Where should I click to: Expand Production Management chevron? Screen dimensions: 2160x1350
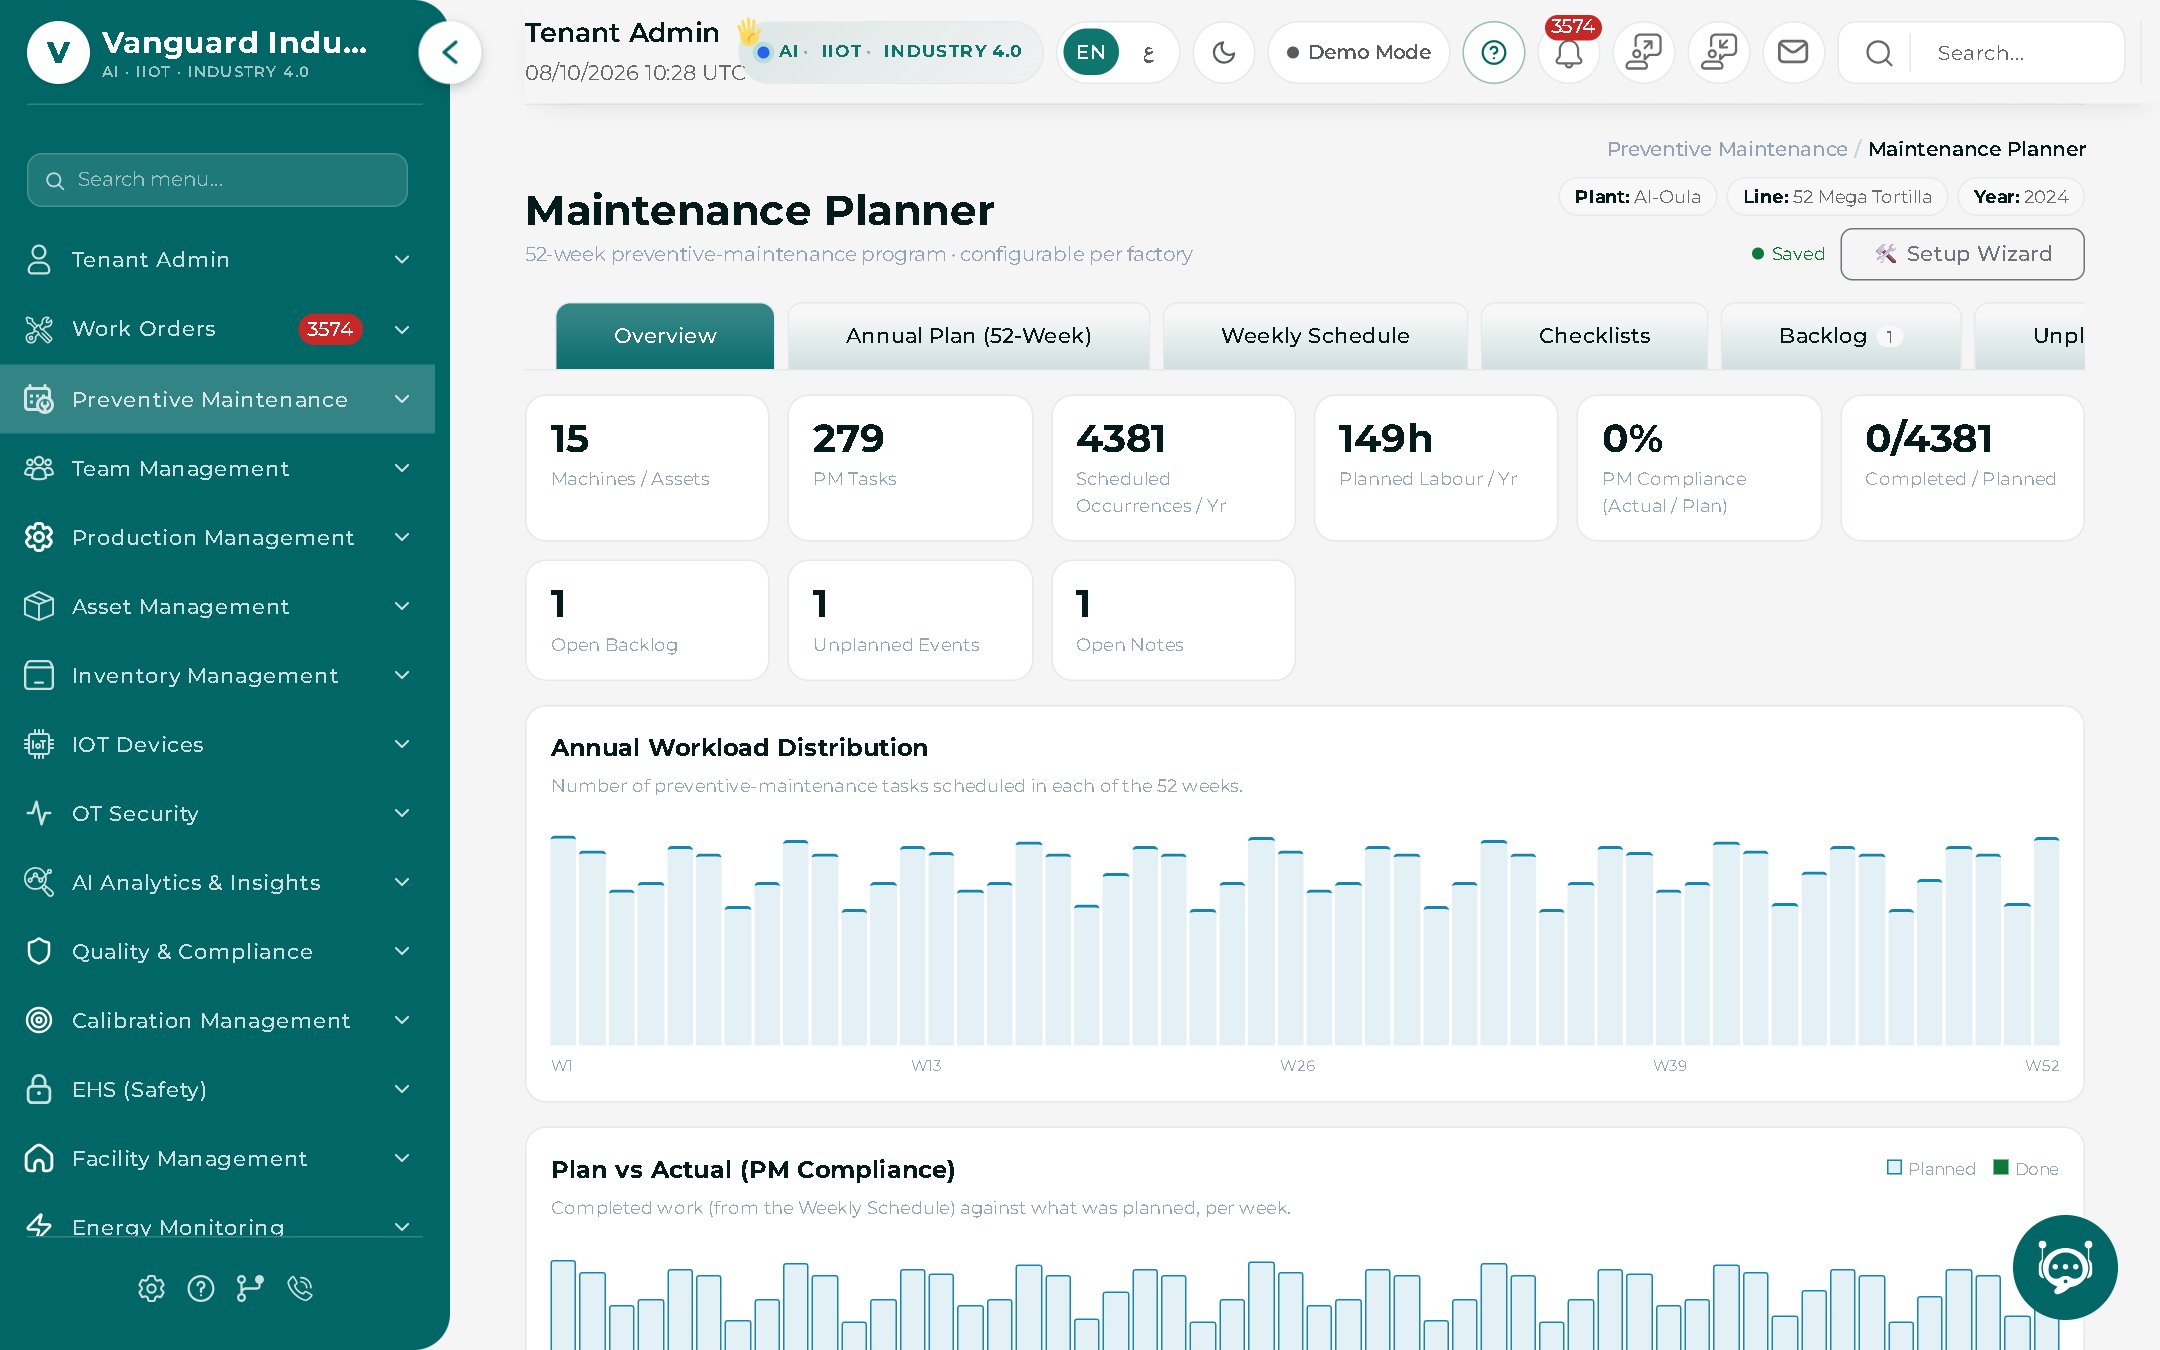[402, 537]
